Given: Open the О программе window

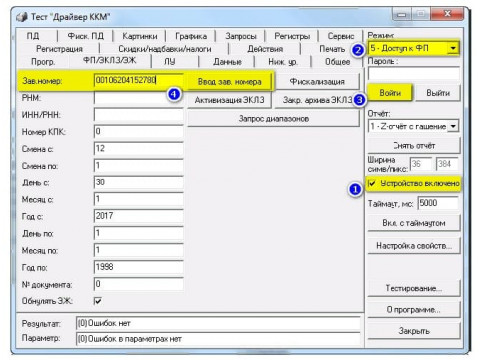Looking at the screenshot, I should tap(414, 310).
